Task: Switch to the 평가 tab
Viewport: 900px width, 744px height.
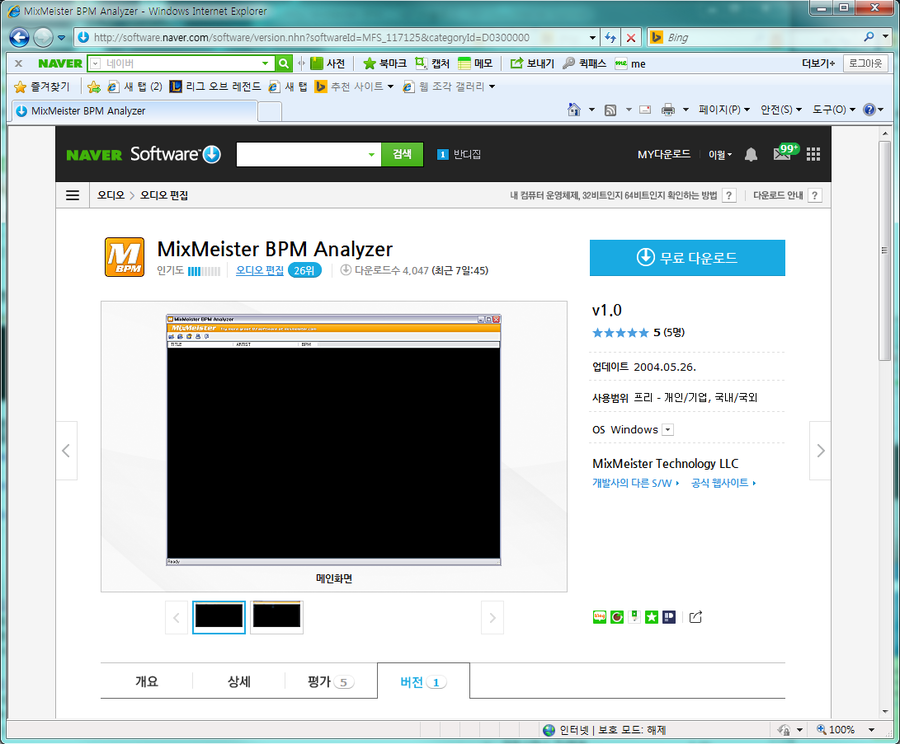Action: click(x=331, y=682)
